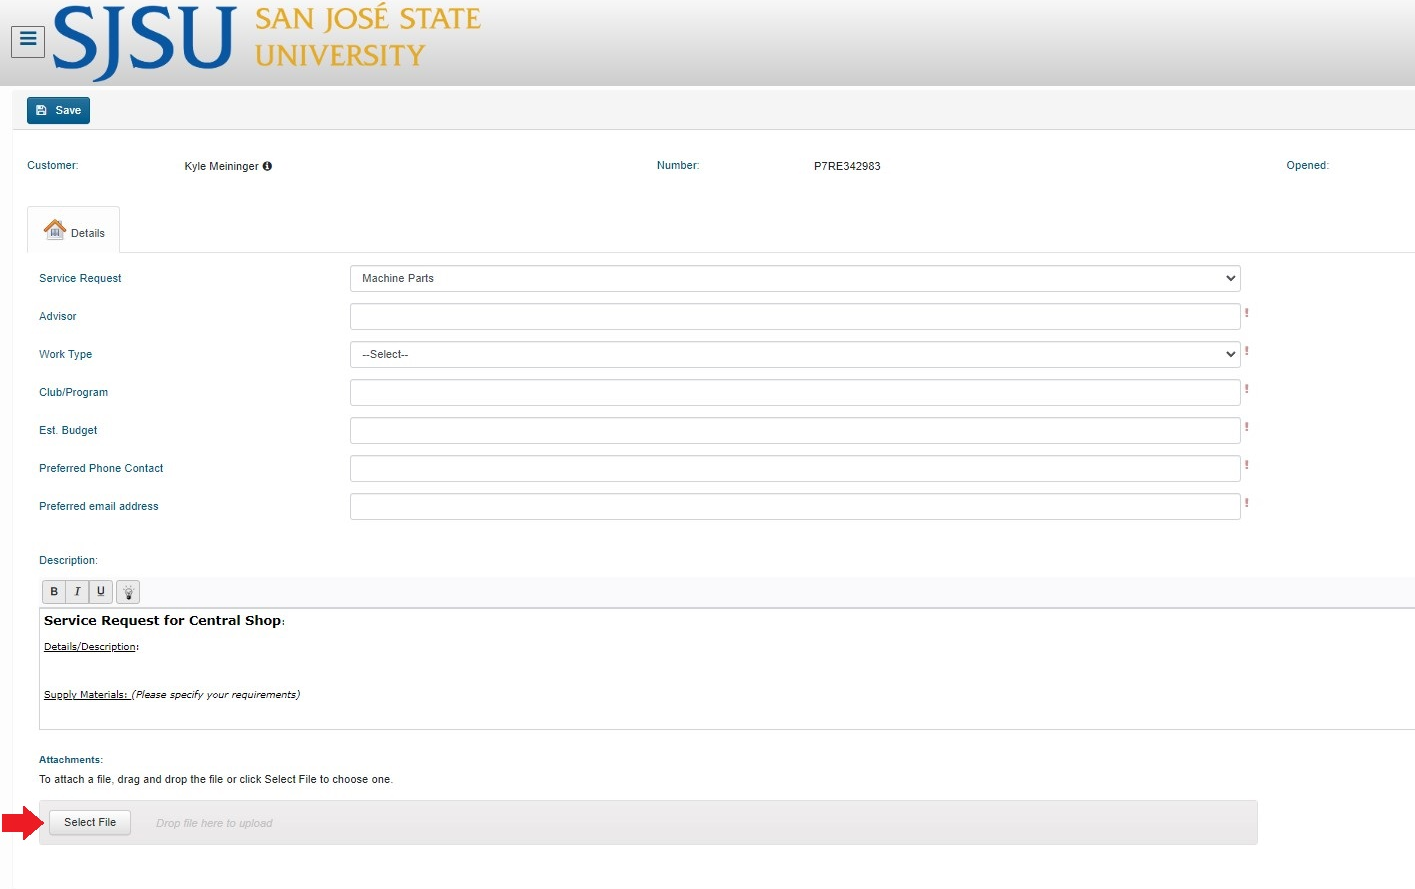Viewport: 1415px width, 889px height.
Task: Open the Service Request dropdown
Action: point(794,278)
